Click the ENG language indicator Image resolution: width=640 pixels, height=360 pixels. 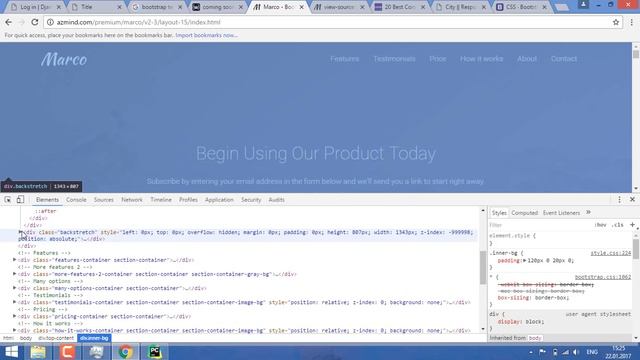click(592, 352)
